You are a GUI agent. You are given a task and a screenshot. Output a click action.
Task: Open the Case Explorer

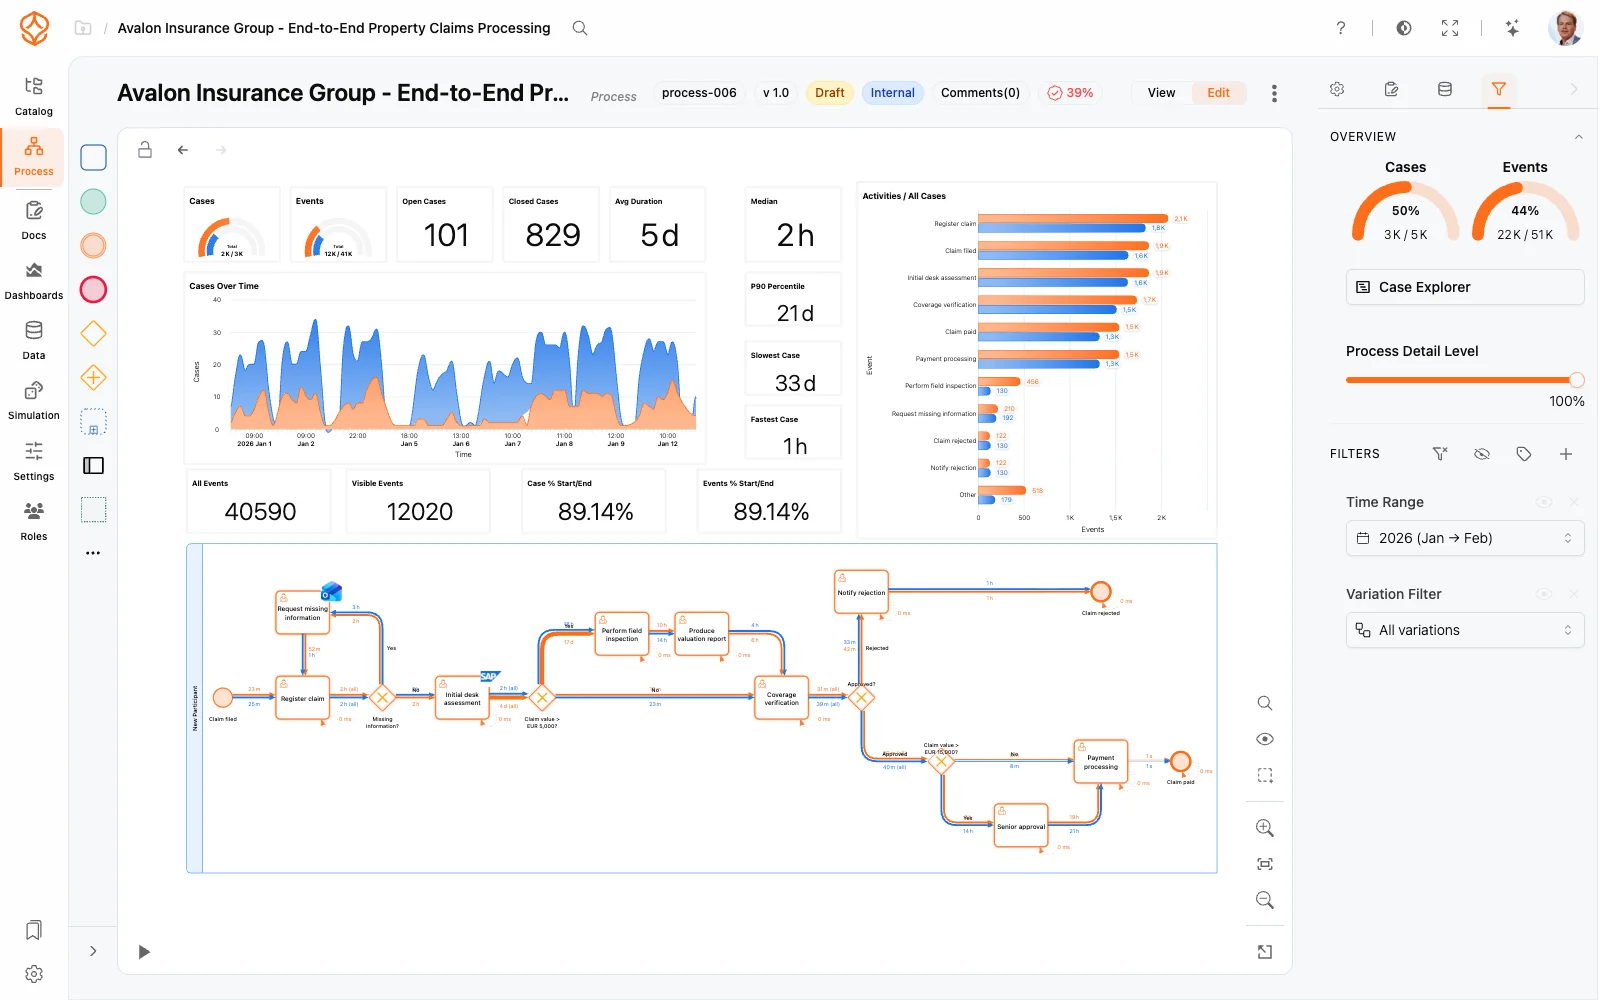click(1465, 287)
